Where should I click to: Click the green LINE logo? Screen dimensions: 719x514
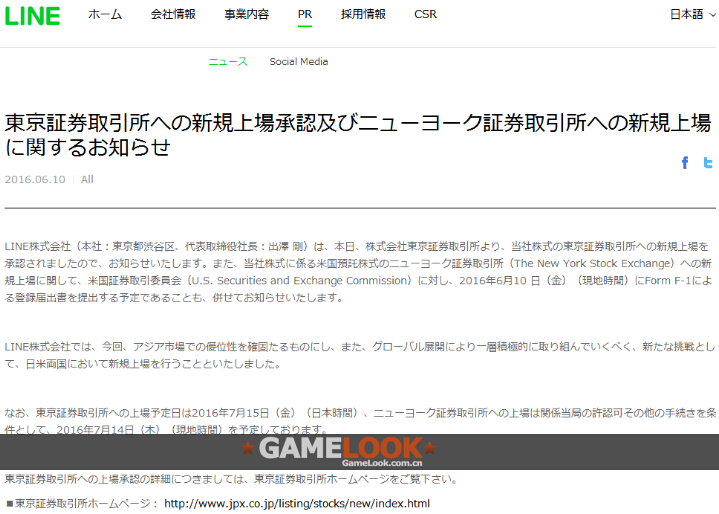[x=32, y=16]
